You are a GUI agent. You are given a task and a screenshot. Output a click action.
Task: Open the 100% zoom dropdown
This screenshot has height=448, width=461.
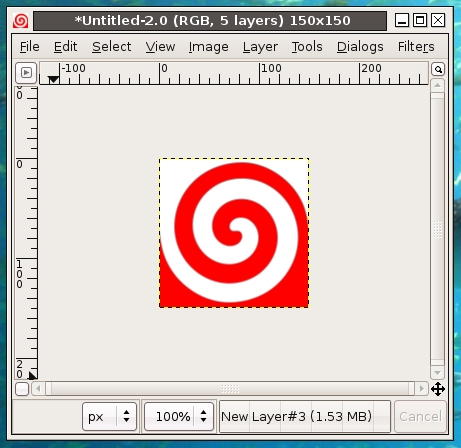pyautogui.click(x=179, y=417)
